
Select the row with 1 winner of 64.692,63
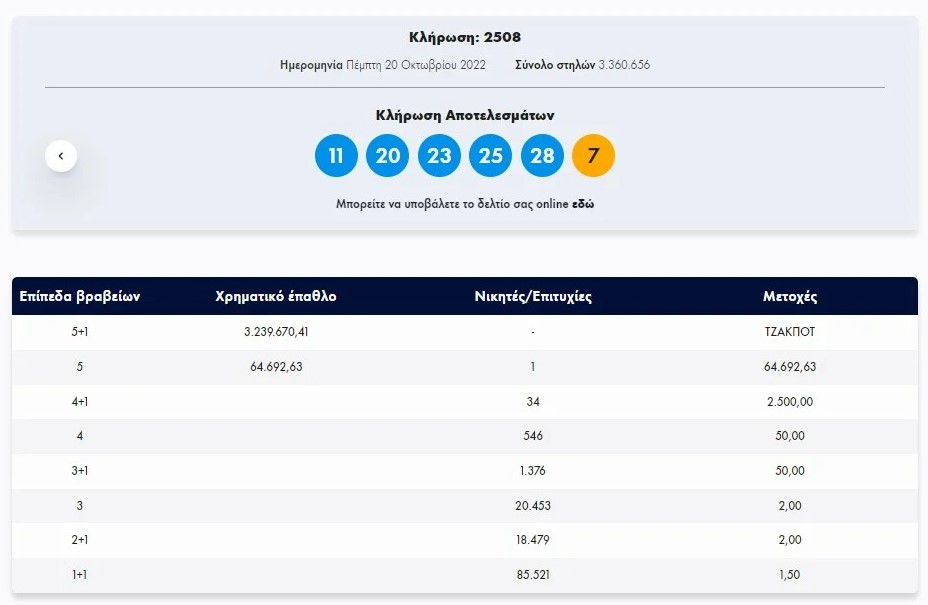(x=463, y=367)
